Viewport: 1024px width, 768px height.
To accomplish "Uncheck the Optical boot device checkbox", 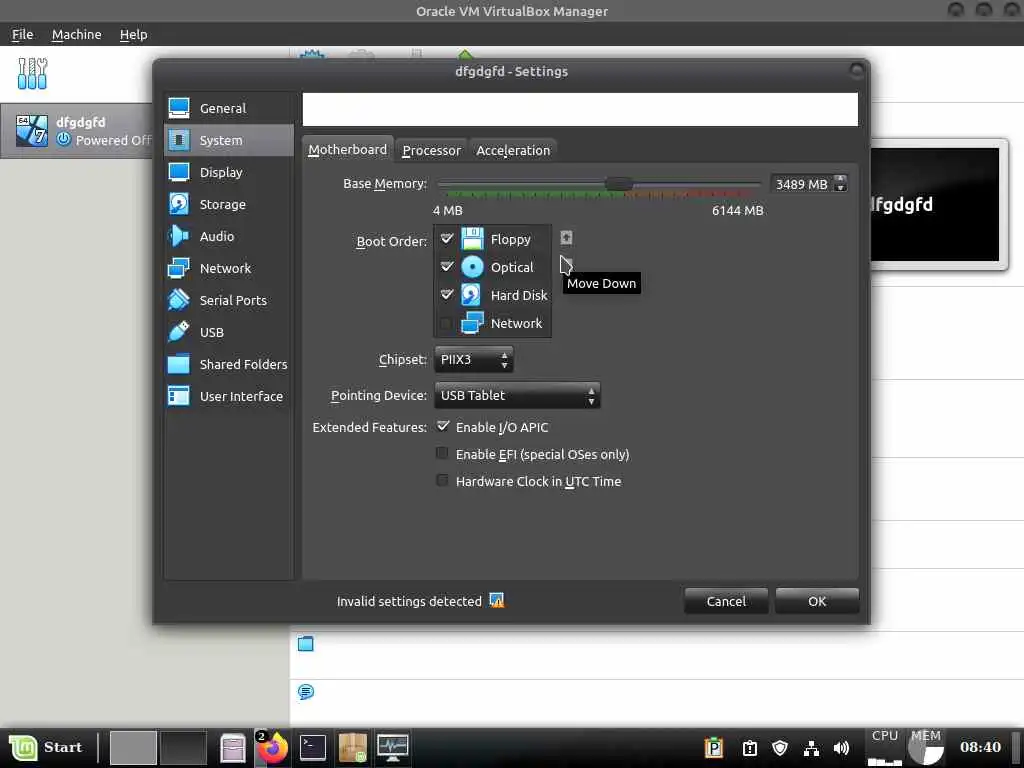I will click(447, 266).
